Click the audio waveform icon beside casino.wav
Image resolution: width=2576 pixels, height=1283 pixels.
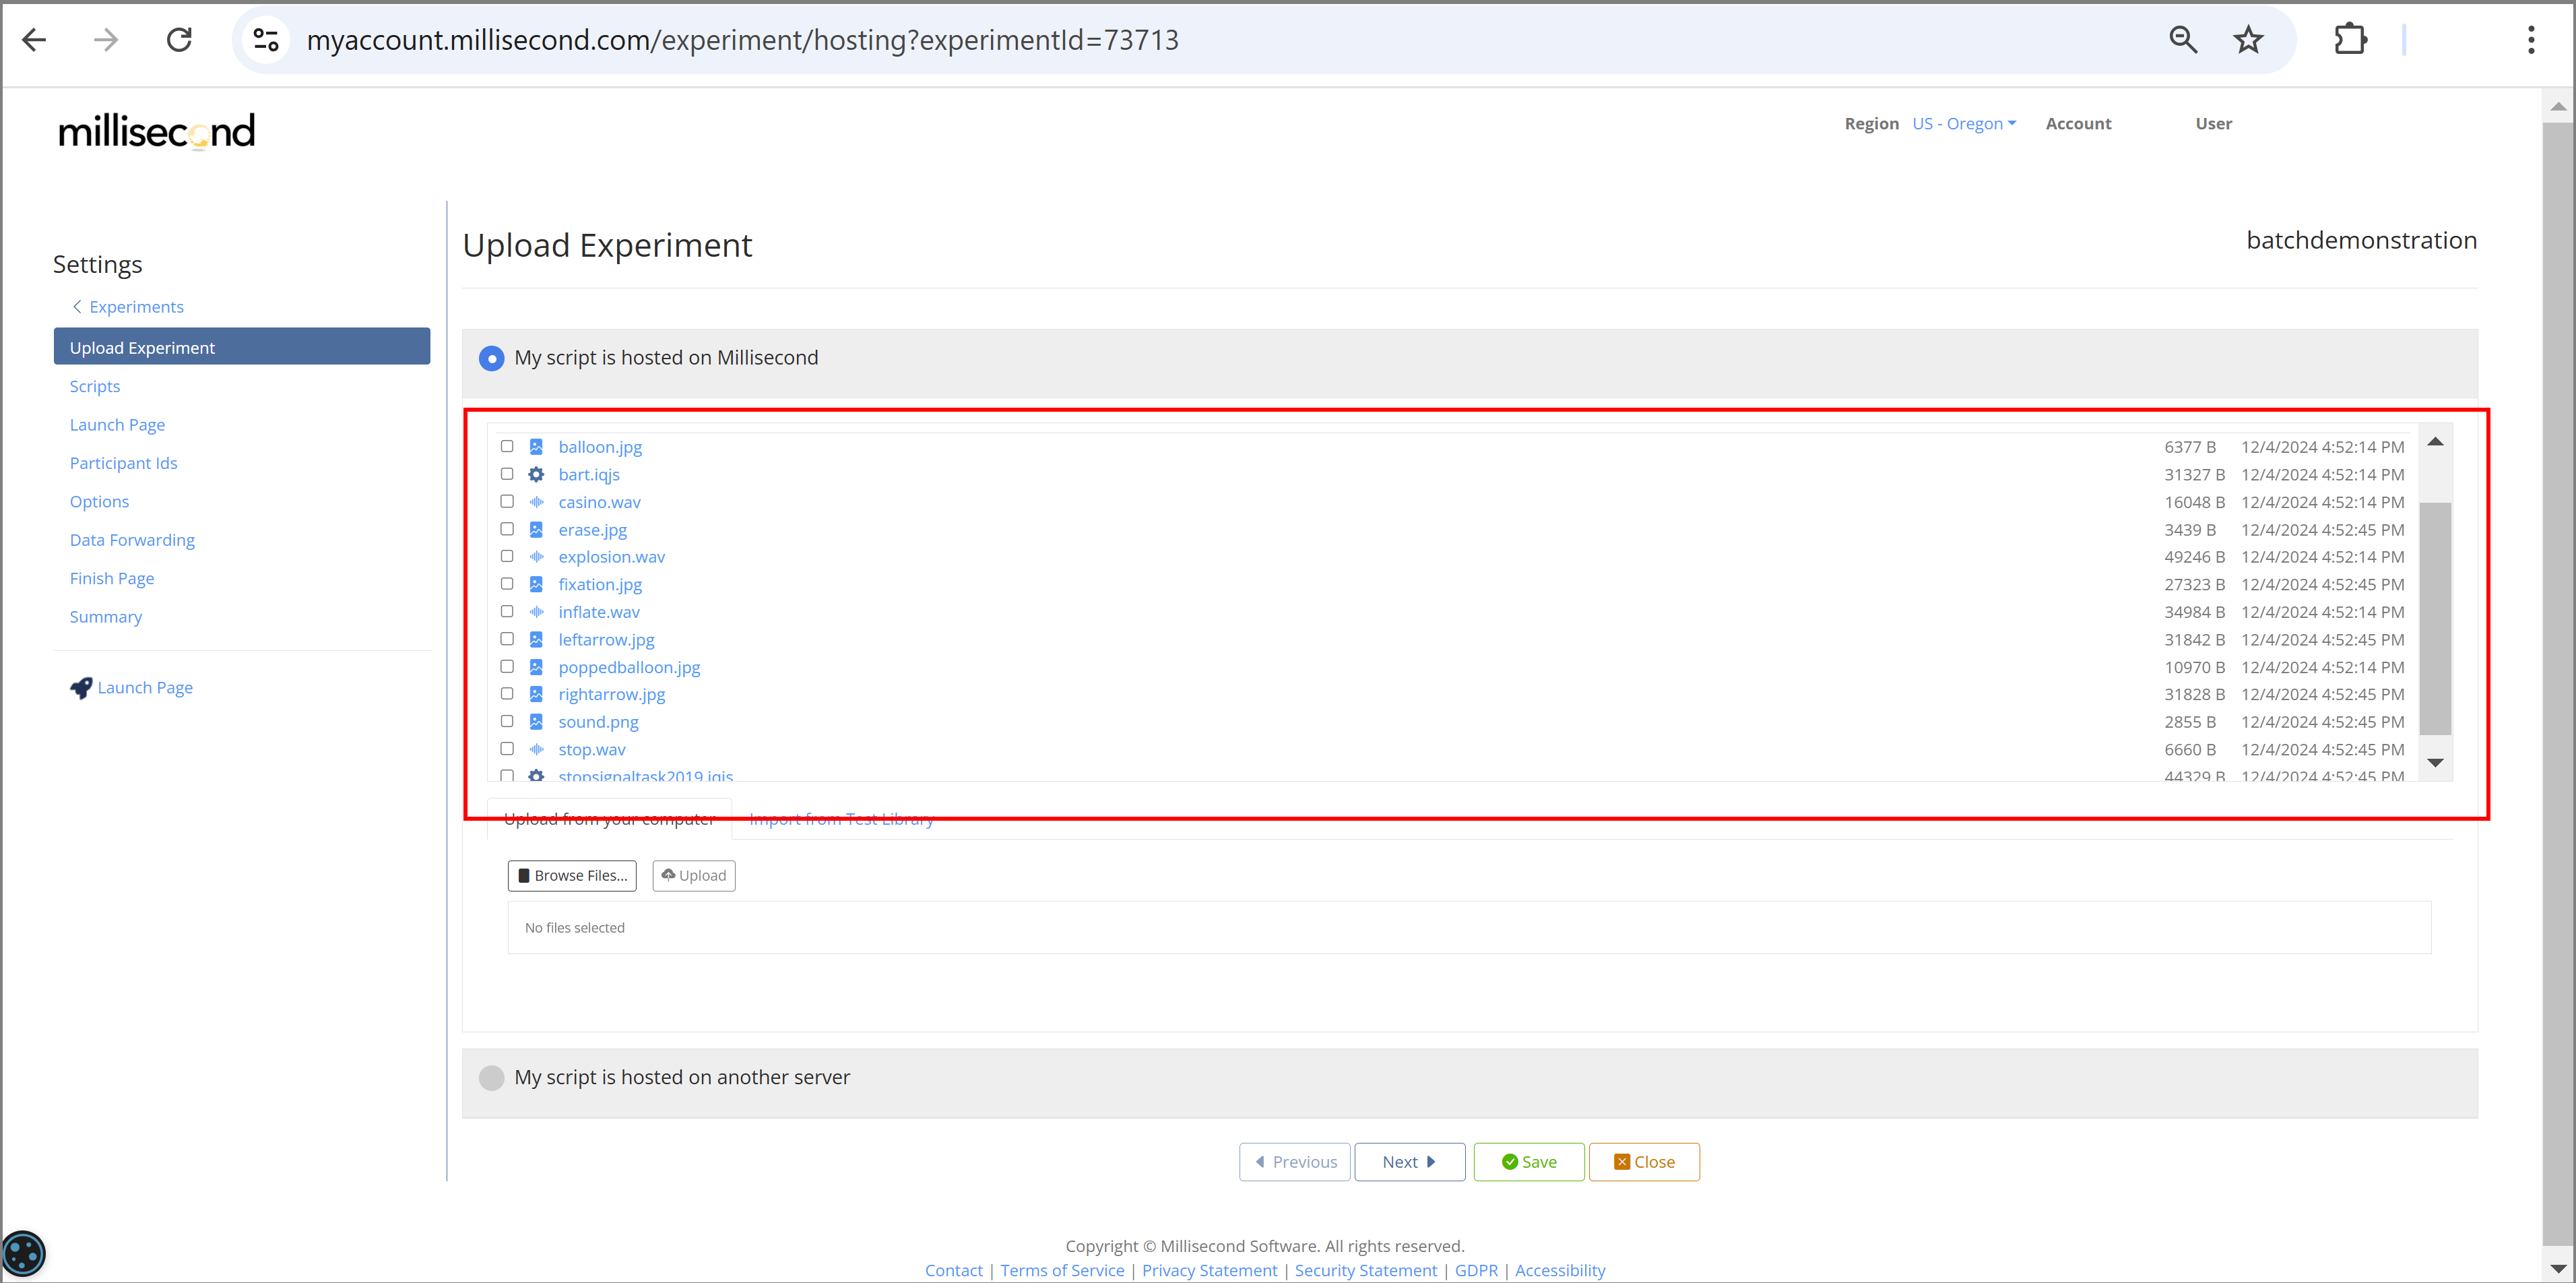[536, 502]
